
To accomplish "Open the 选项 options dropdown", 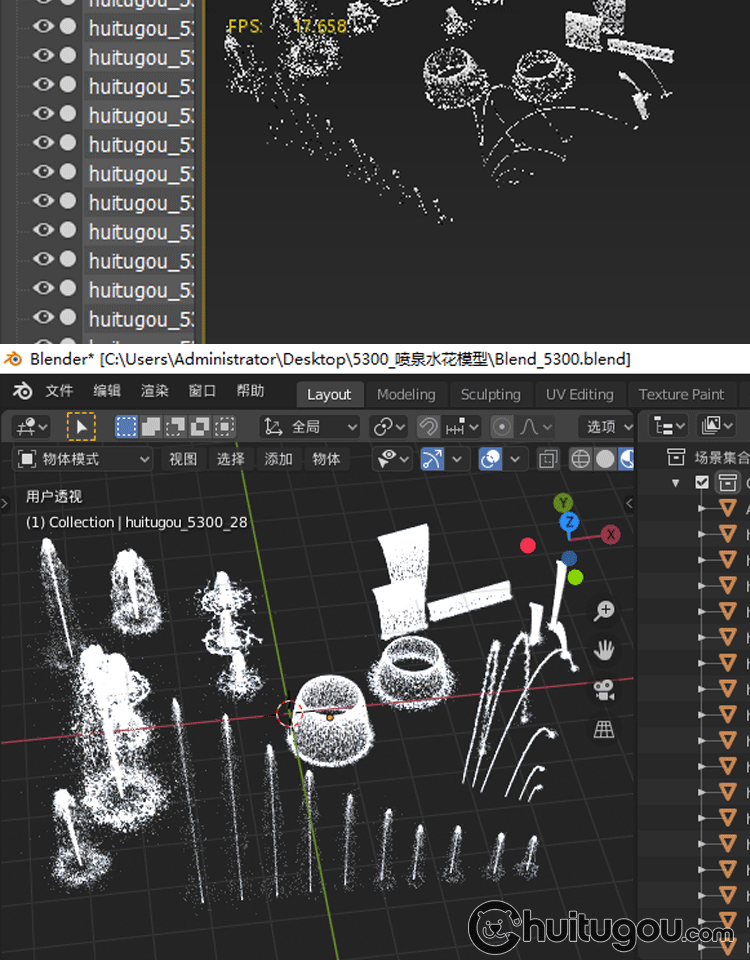I will 607,427.
